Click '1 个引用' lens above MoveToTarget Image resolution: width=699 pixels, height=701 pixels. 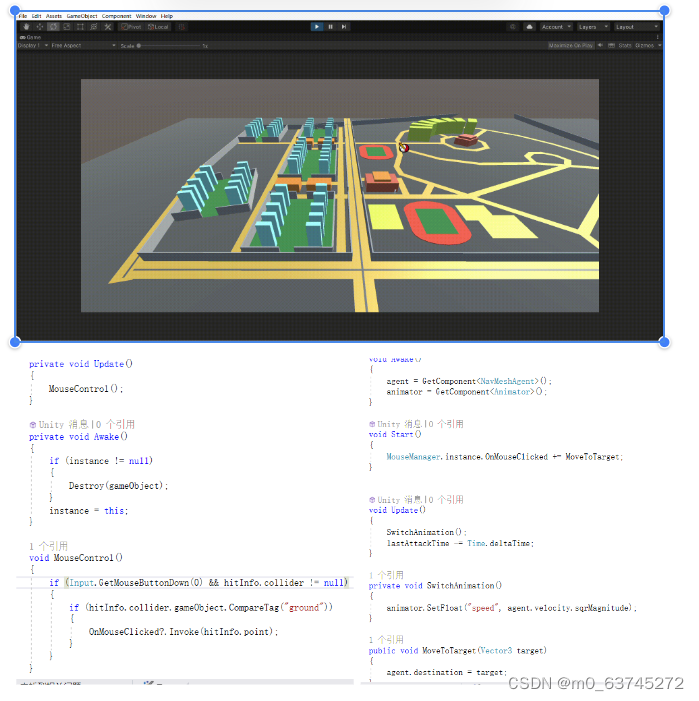(386, 640)
